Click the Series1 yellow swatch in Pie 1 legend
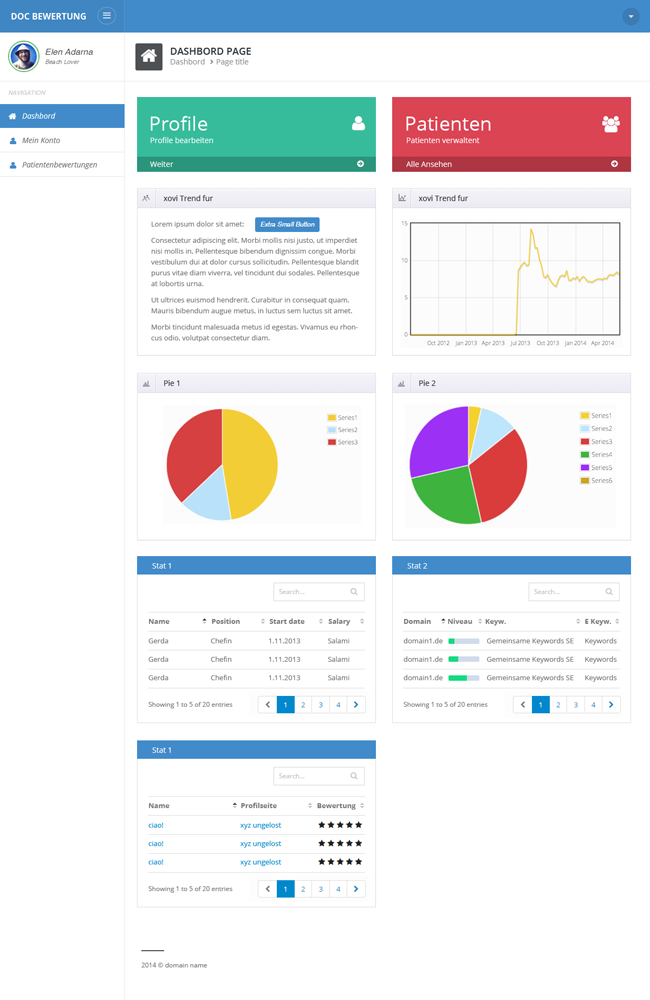650x1000 pixels. [x=332, y=418]
